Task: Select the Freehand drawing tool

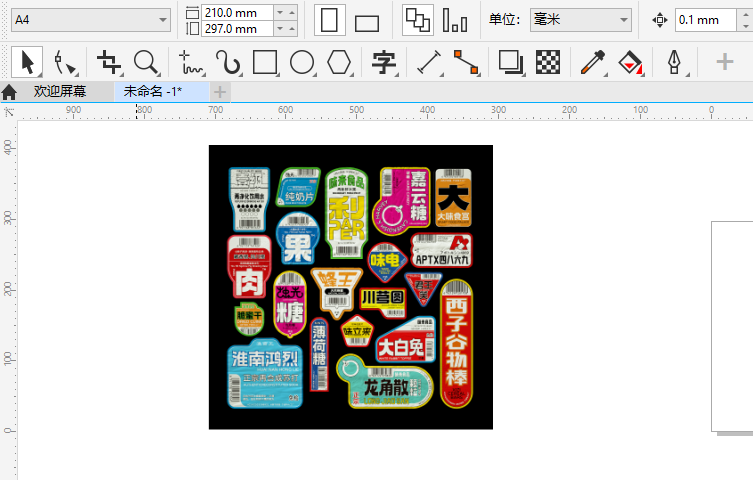Action: tap(191, 62)
